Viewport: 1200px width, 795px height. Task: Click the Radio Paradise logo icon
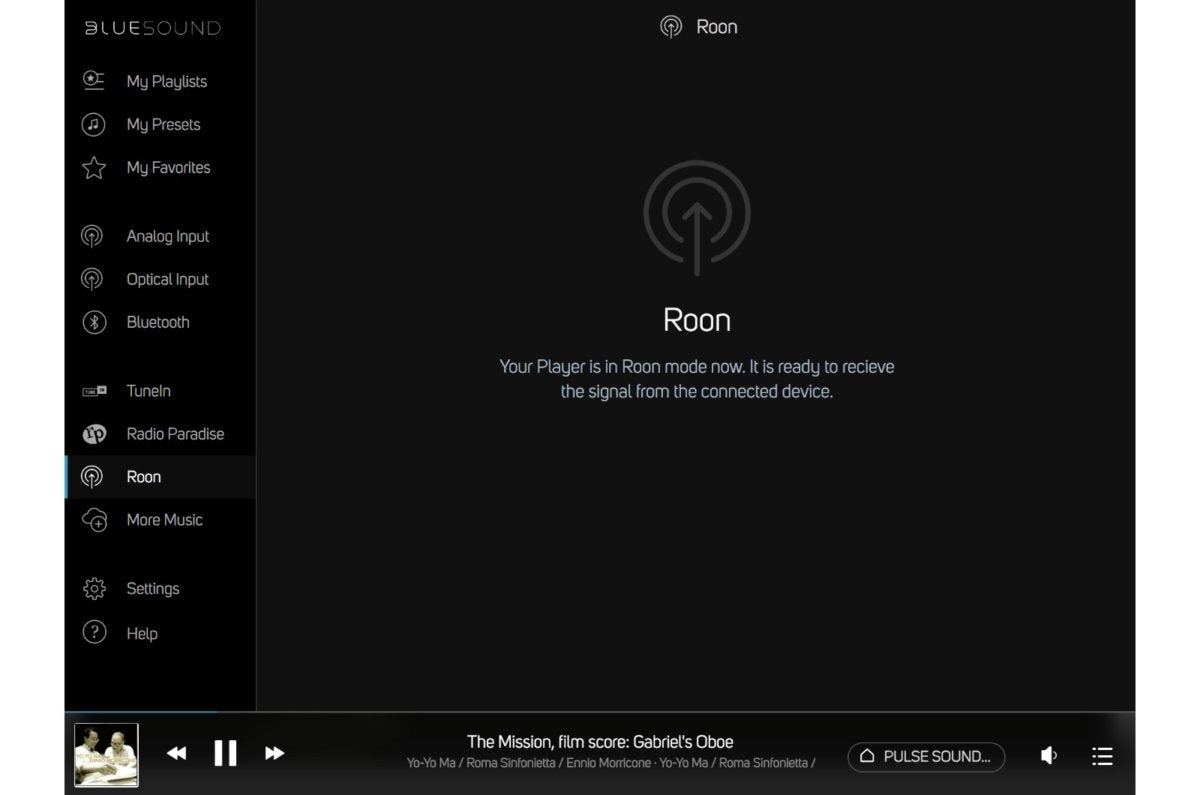94,434
